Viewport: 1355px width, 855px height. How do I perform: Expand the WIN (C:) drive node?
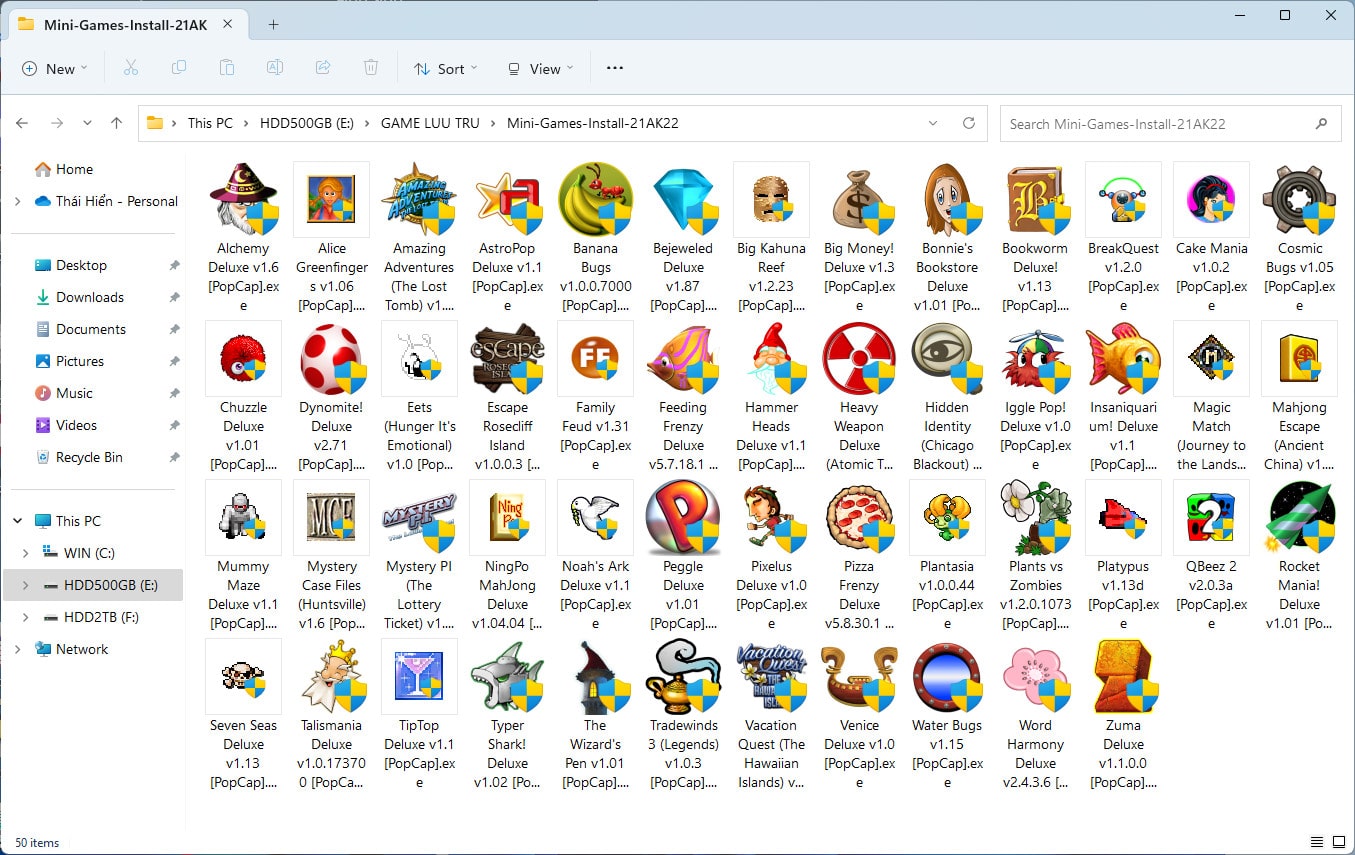coord(26,553)
